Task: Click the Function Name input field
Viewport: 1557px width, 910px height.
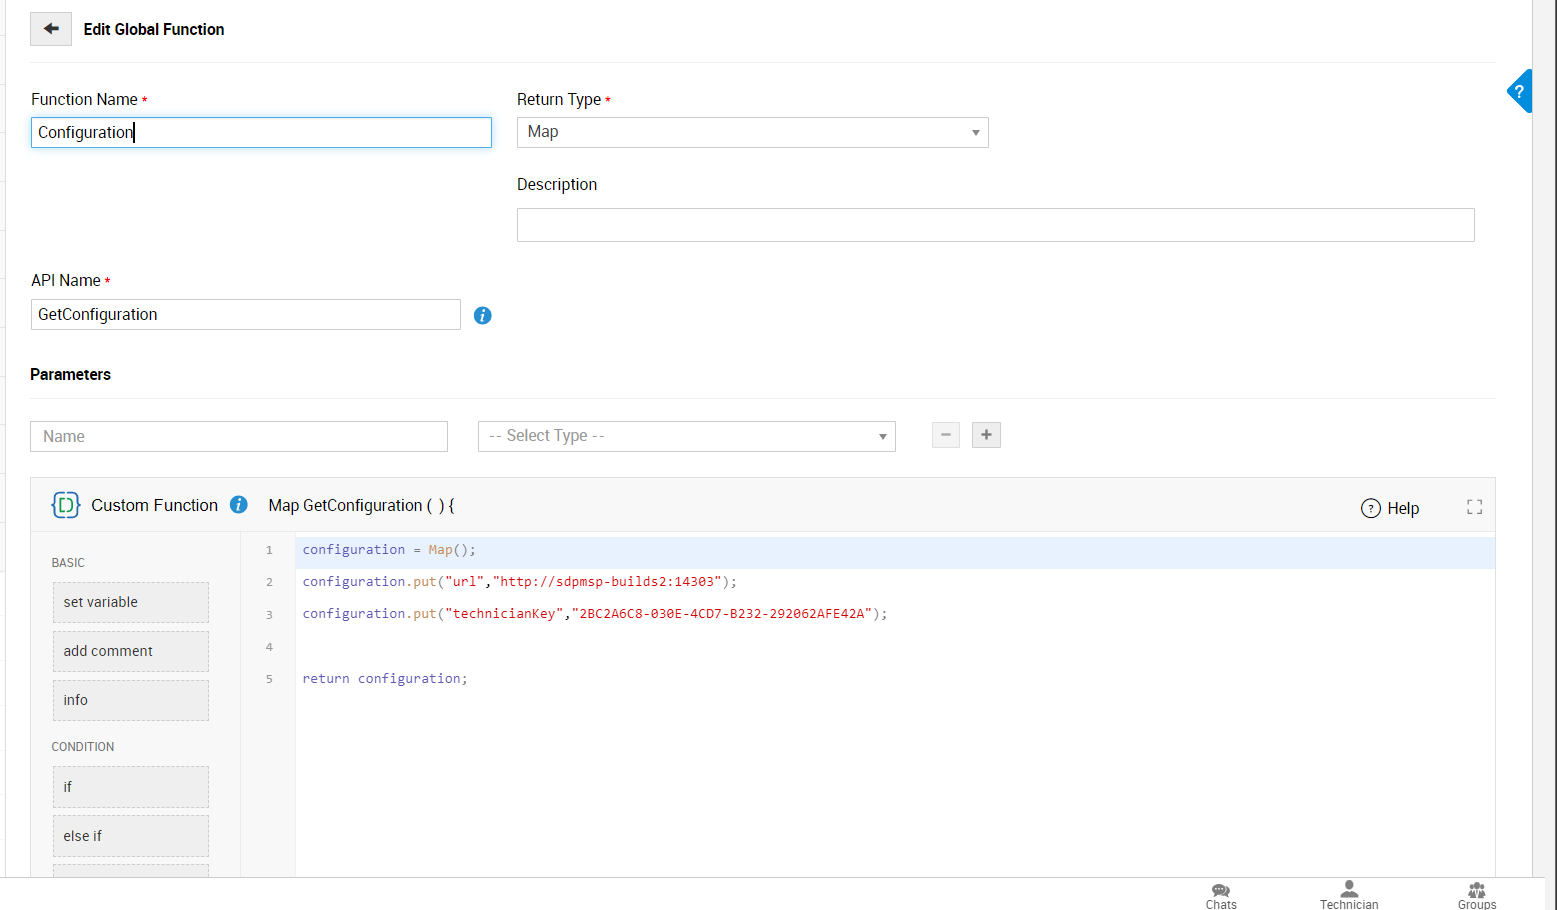Action: coord(261,132)
